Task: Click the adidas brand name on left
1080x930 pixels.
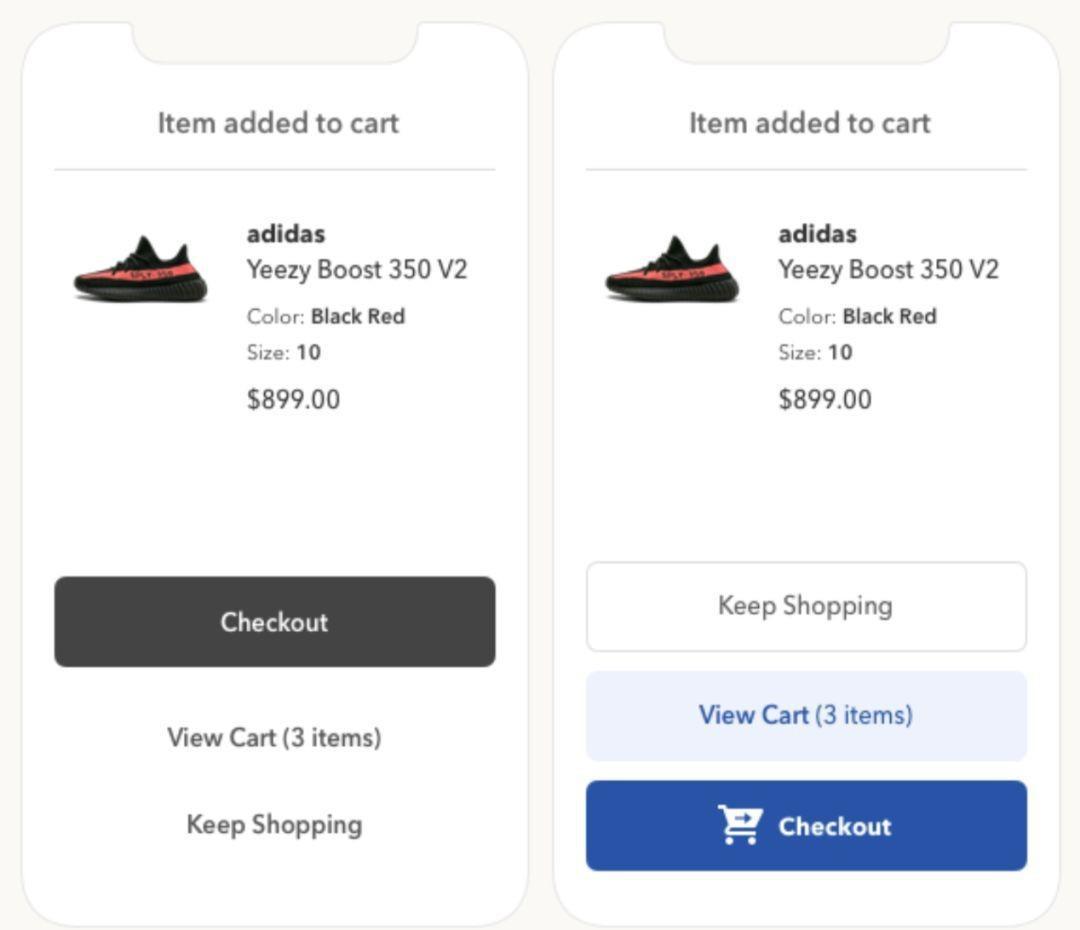Action: tap(286, 234)
